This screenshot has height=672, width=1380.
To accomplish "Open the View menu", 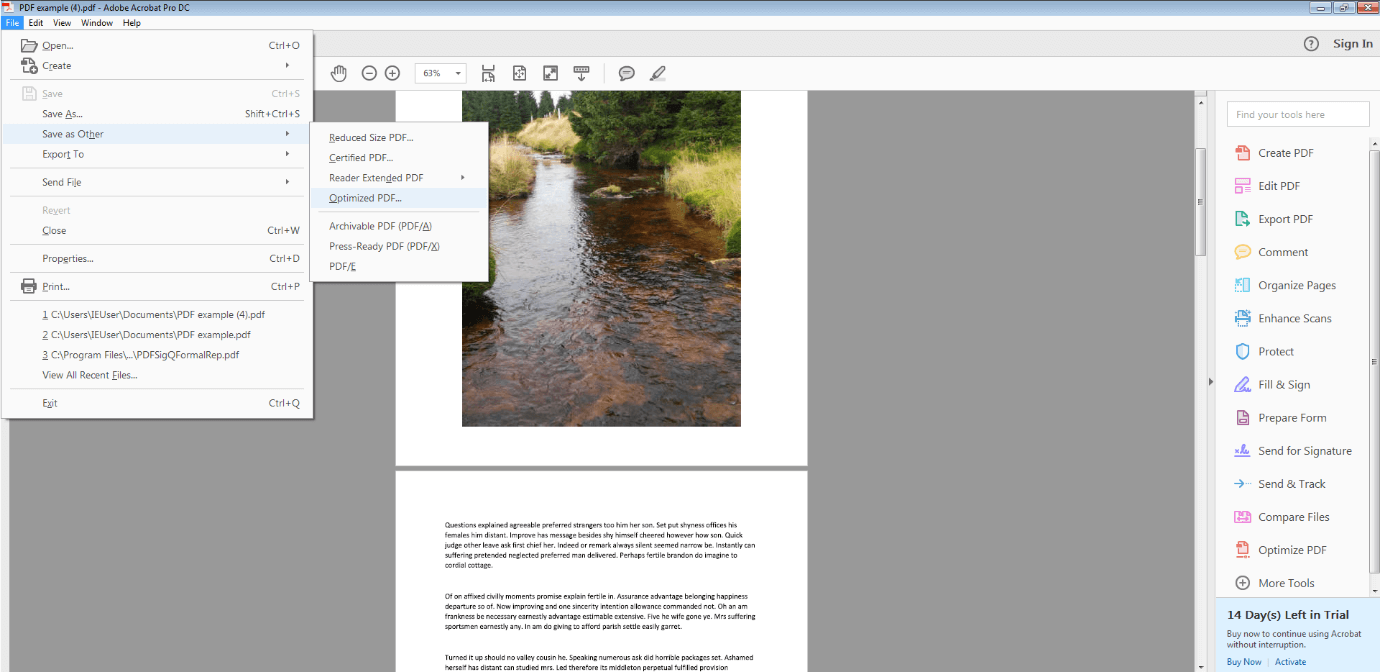I will tap(62, 23).
